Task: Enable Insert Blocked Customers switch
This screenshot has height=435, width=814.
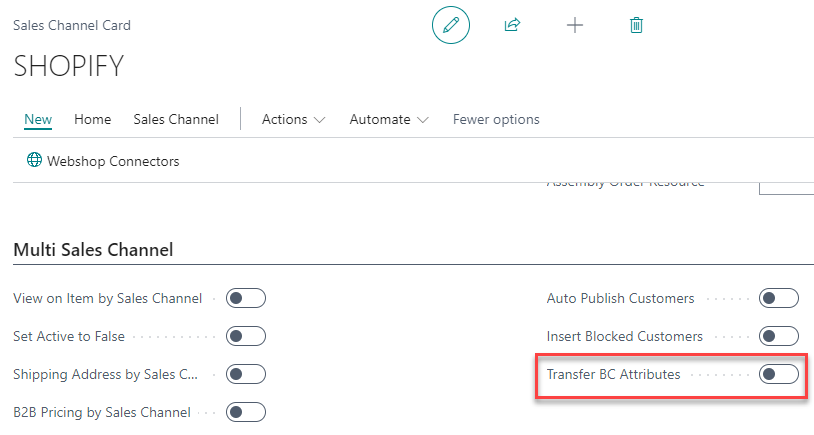Action: [779, 336]
